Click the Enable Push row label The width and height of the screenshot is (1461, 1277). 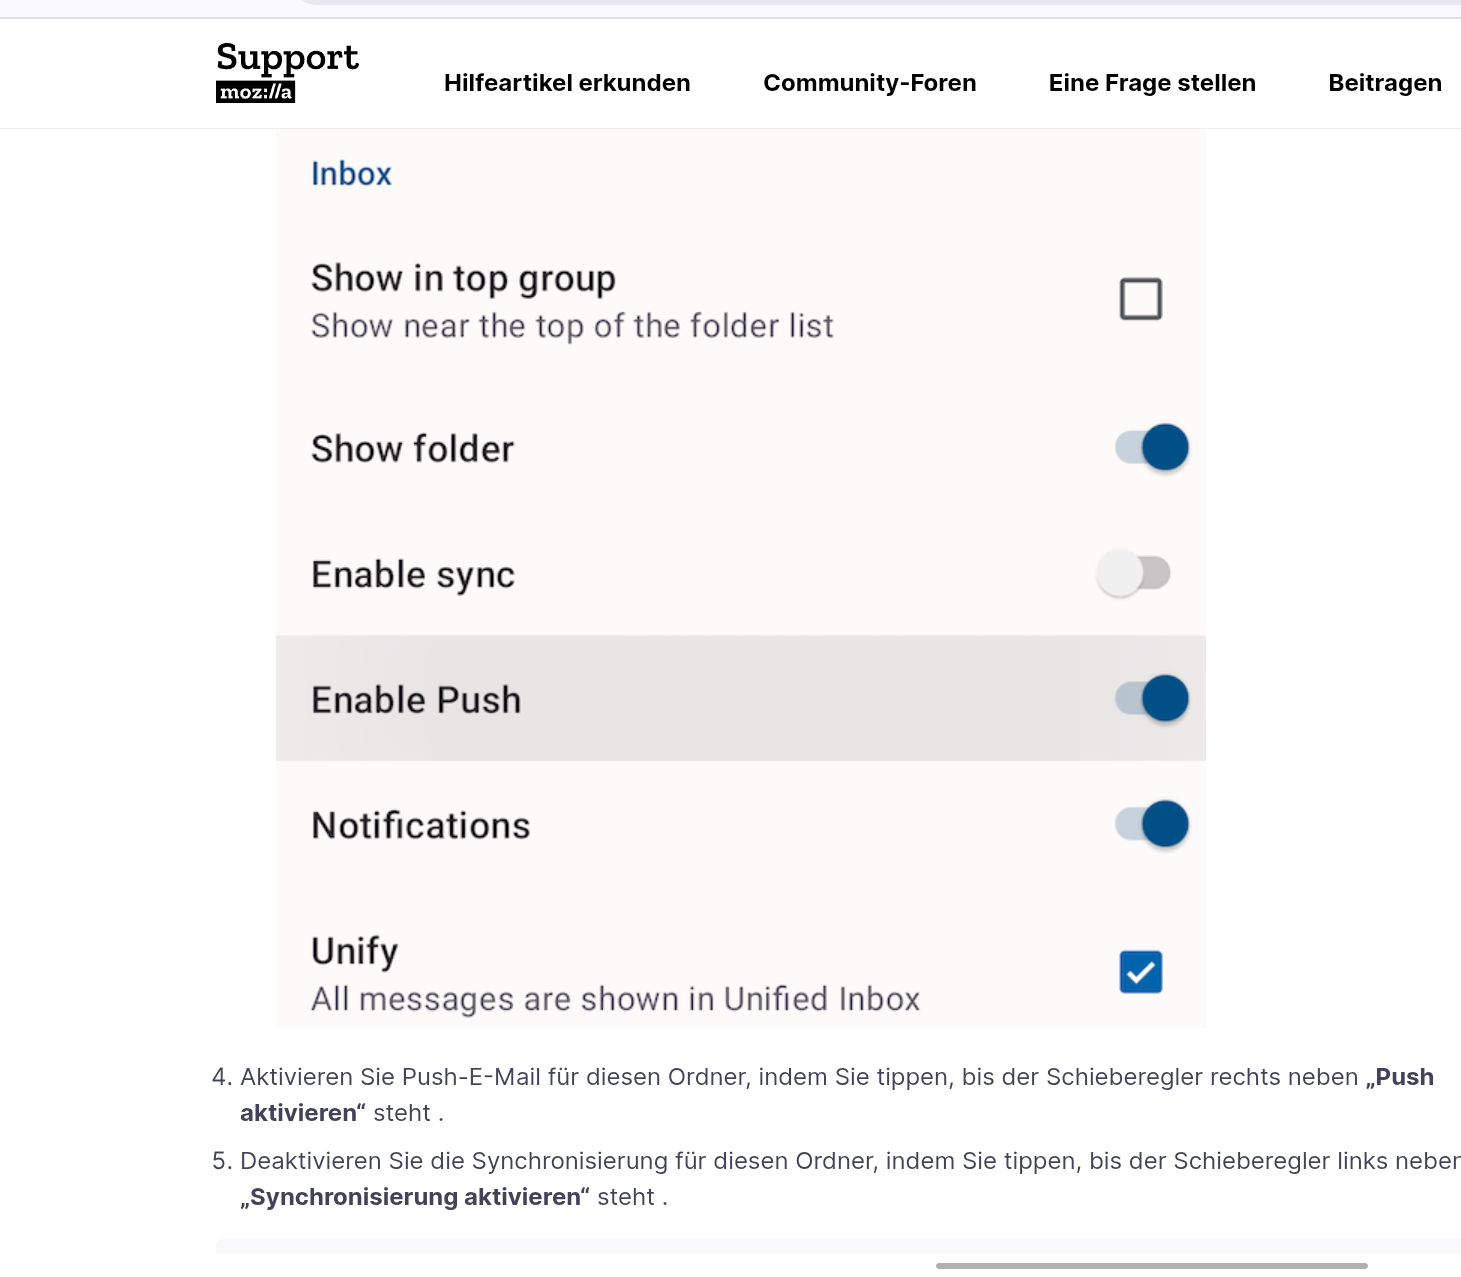point(416,700)
